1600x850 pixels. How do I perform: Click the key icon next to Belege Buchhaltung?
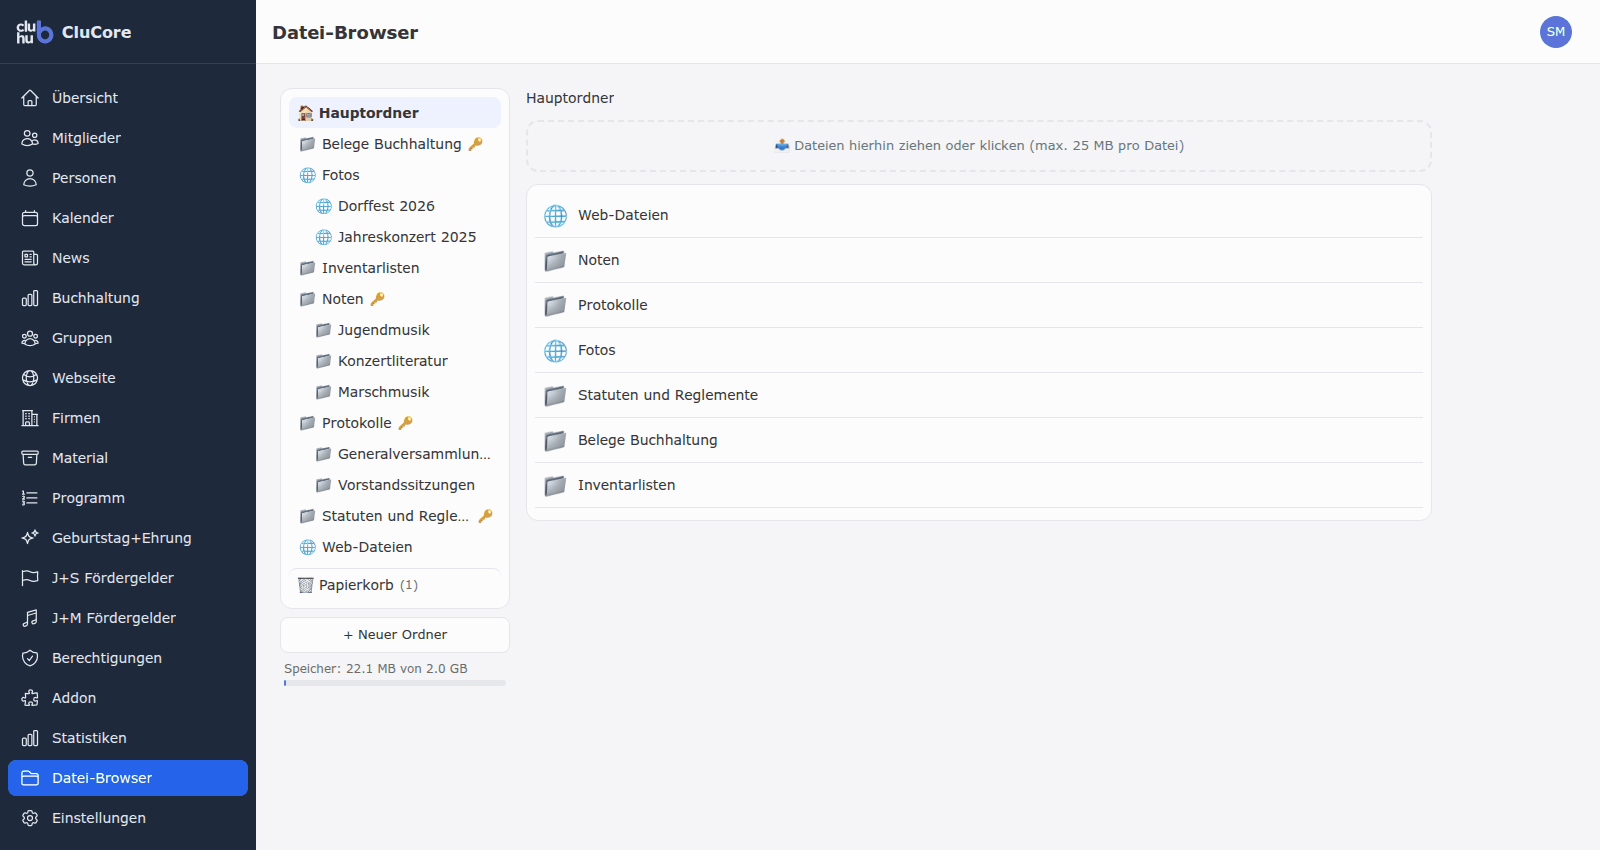click(476, 144)
